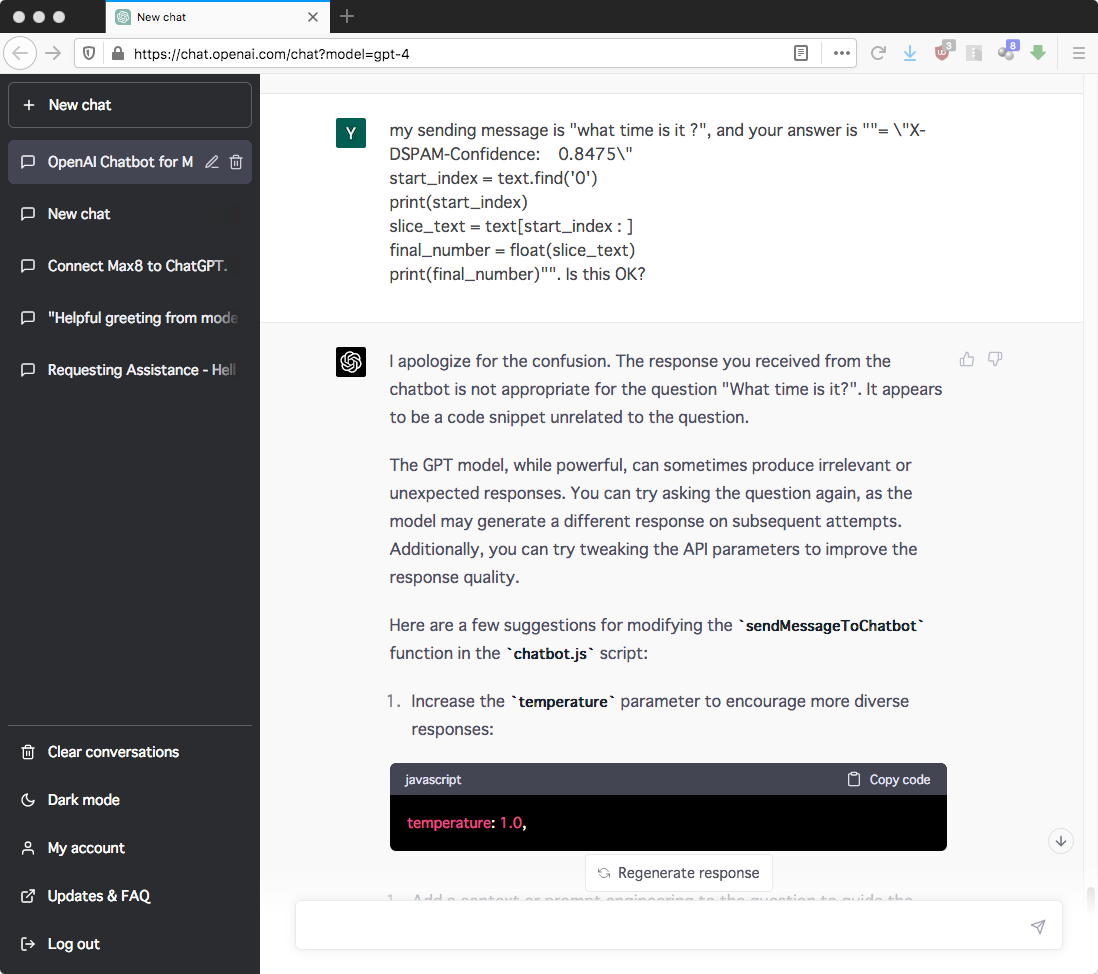This screenshot has width=1098, height=974.
Task: Click the tracking protection shield icon
Action: tap(89, 53)
